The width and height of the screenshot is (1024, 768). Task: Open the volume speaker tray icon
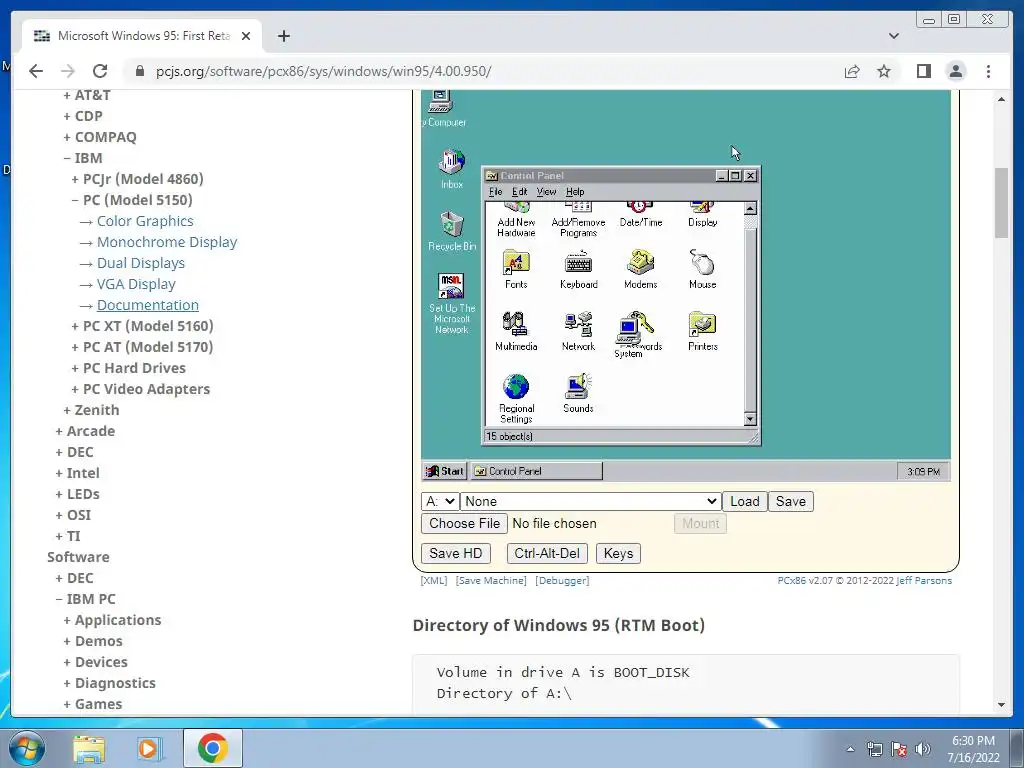923,749
